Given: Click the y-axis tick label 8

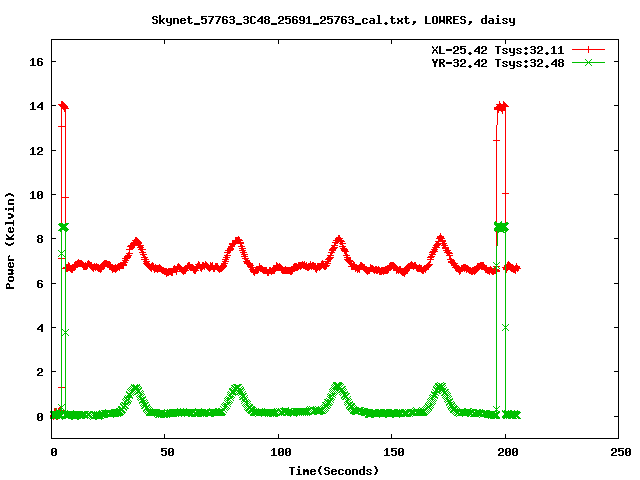Looking at the screenshot, I should (40, 239).
